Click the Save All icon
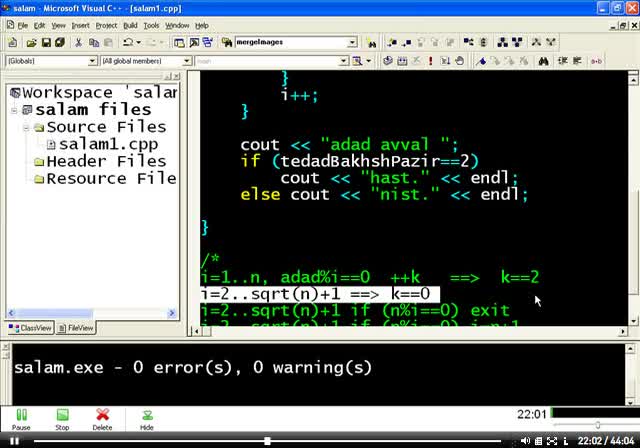Image resolution: width=640 pixels, height=448 pixels. [60, 42]
